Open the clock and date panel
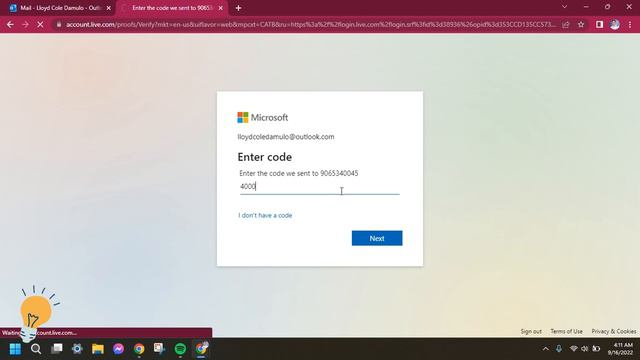This screenshot has width=640, height=360. click(x=620, y=349)
